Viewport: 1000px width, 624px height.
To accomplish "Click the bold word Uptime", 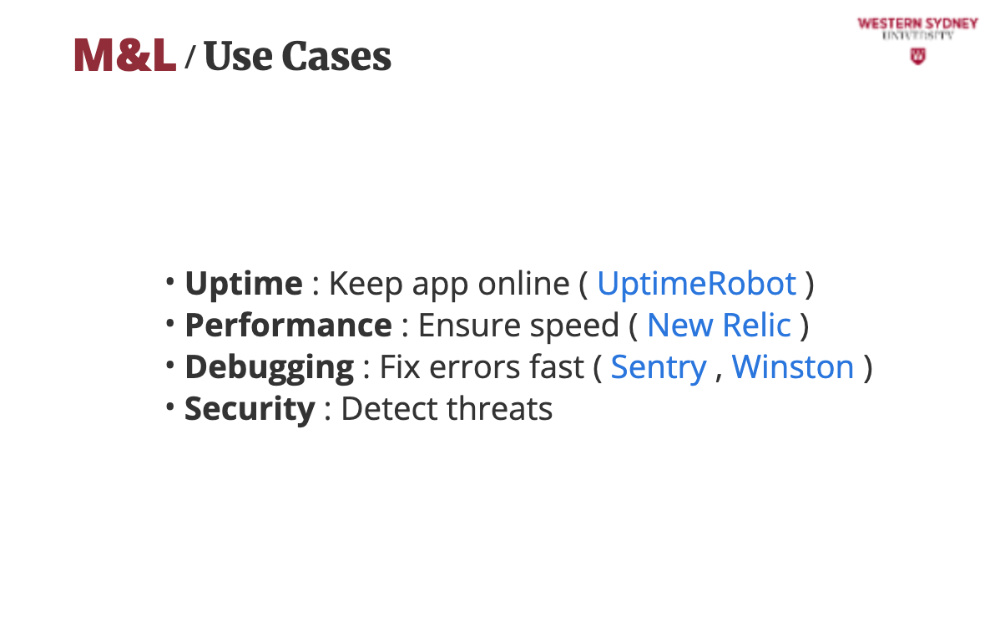I will 243,284.
